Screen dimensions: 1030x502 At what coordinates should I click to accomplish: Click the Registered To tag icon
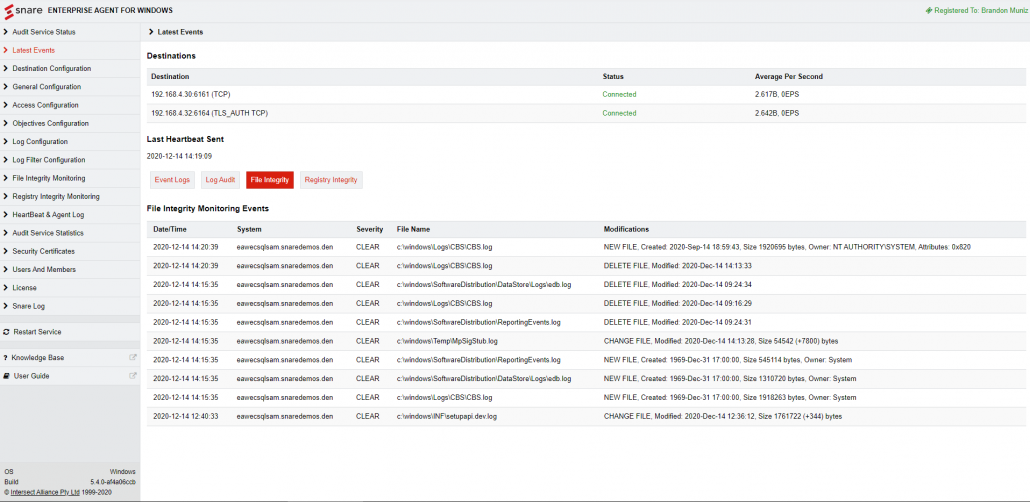click(x=929, y=11)
